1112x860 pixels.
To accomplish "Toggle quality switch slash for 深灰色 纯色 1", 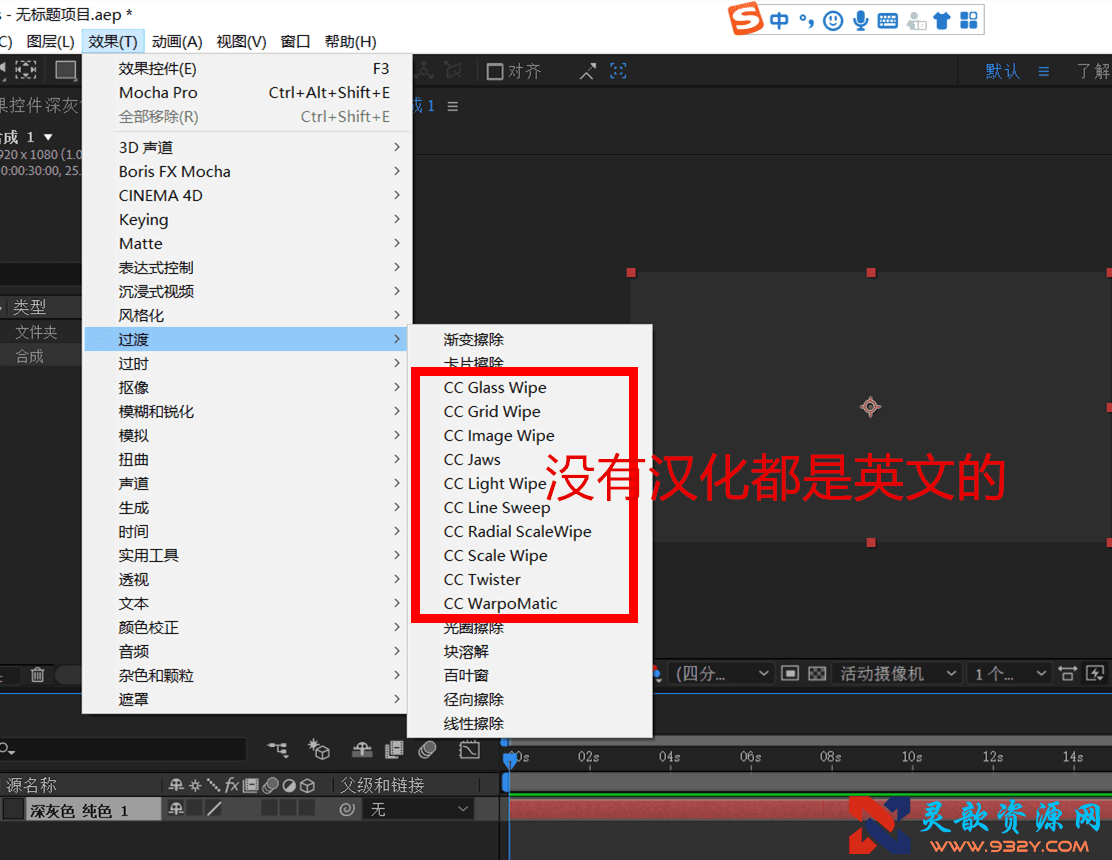I will 214,808.
